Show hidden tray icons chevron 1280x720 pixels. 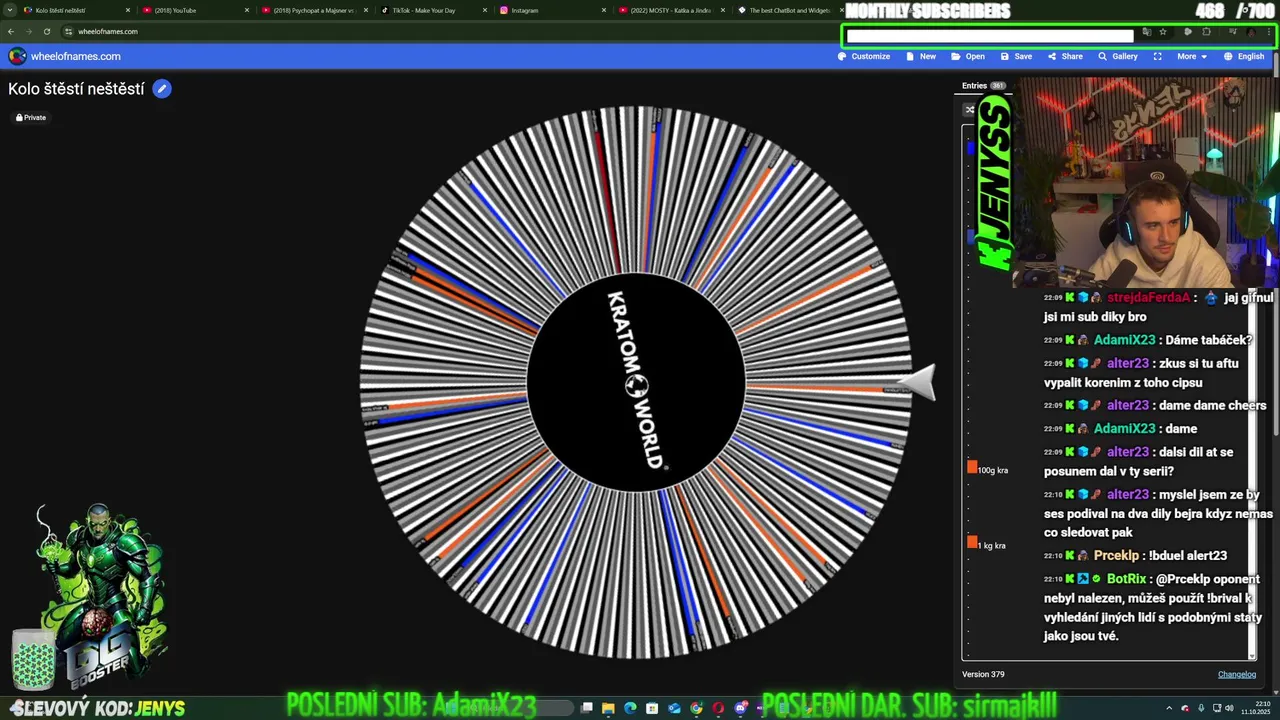point(1169,708)
